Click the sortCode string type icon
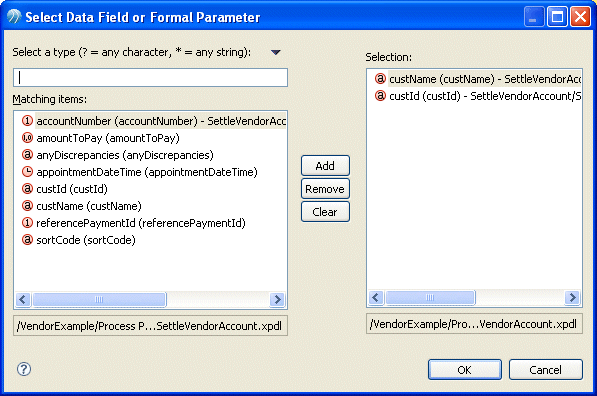This screenshot has height=396, width=597. 27,240
